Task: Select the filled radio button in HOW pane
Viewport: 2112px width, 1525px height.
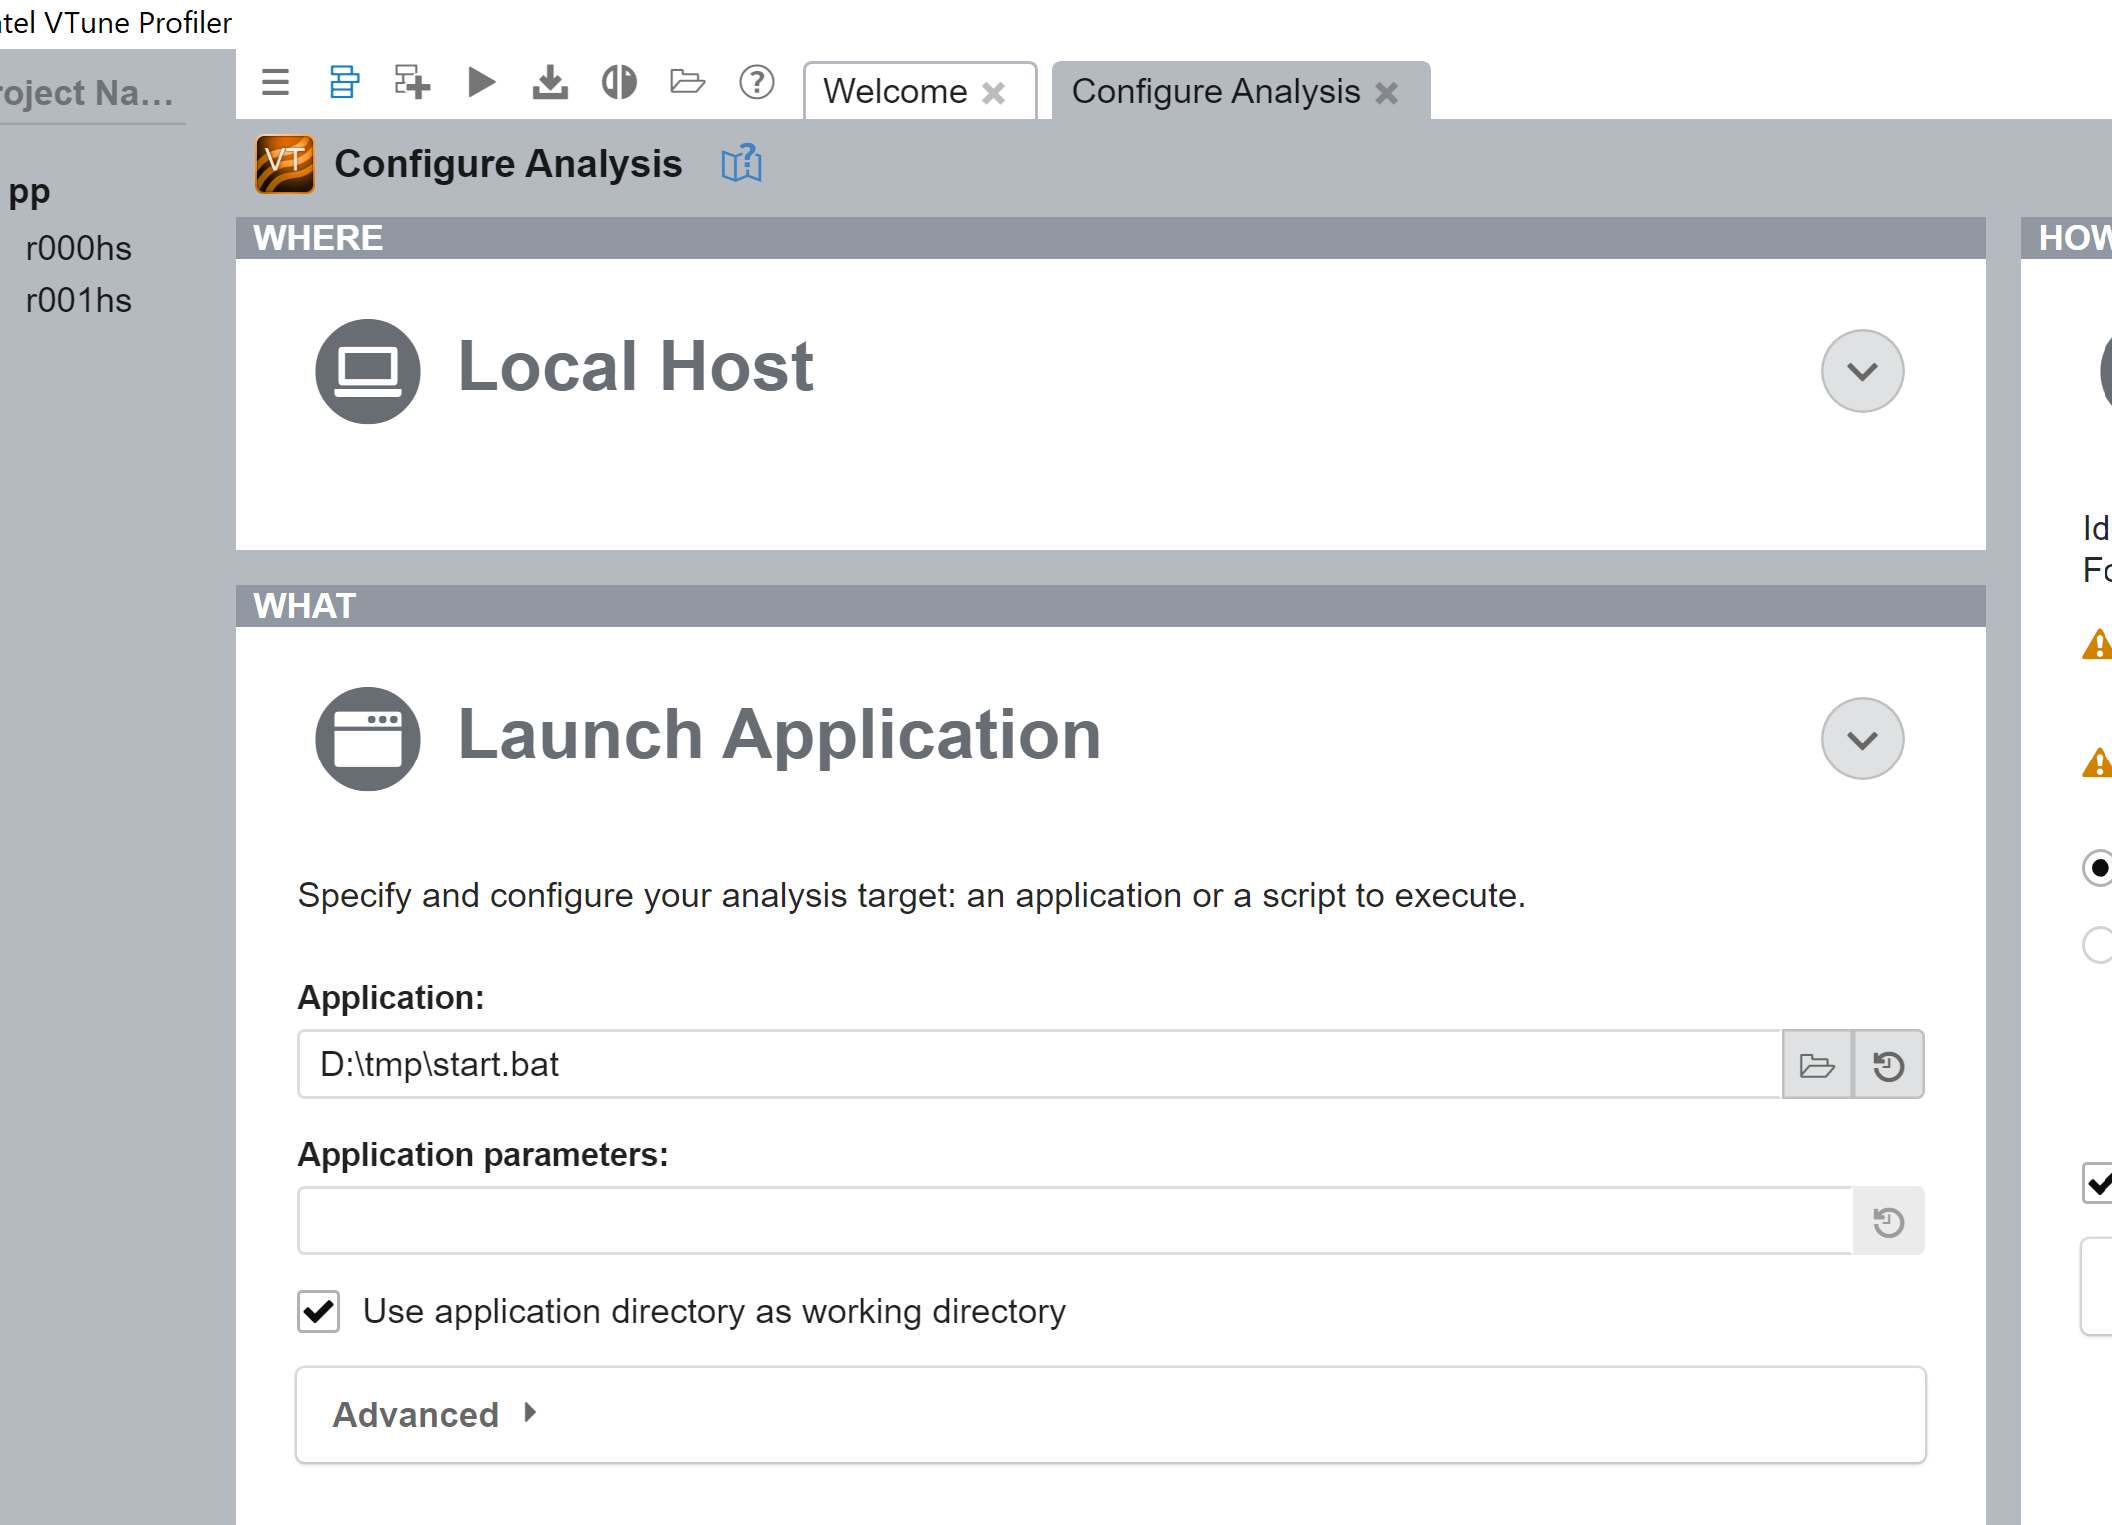Action: click(2098, 867)
